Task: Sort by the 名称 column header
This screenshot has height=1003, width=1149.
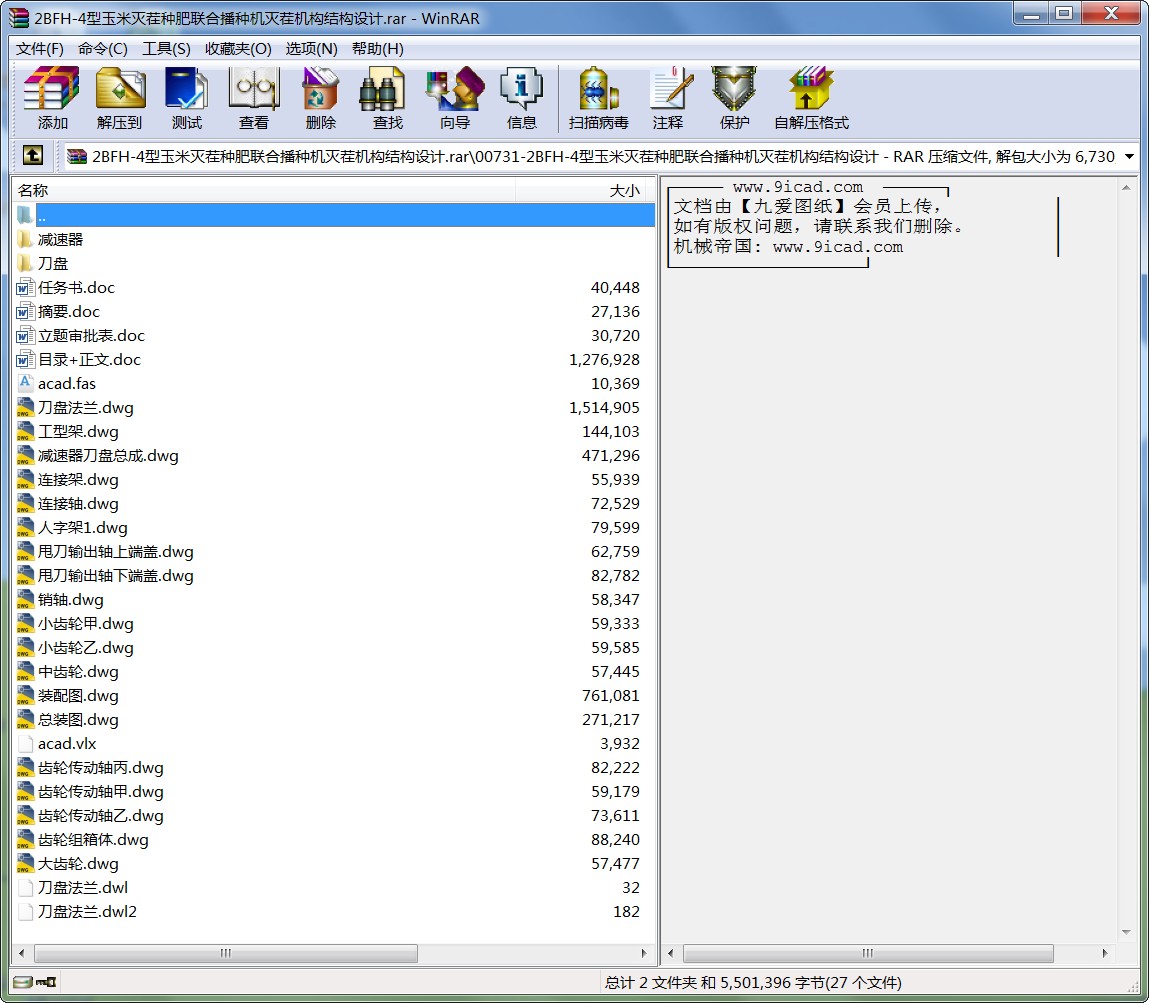Action: [264, 190]
